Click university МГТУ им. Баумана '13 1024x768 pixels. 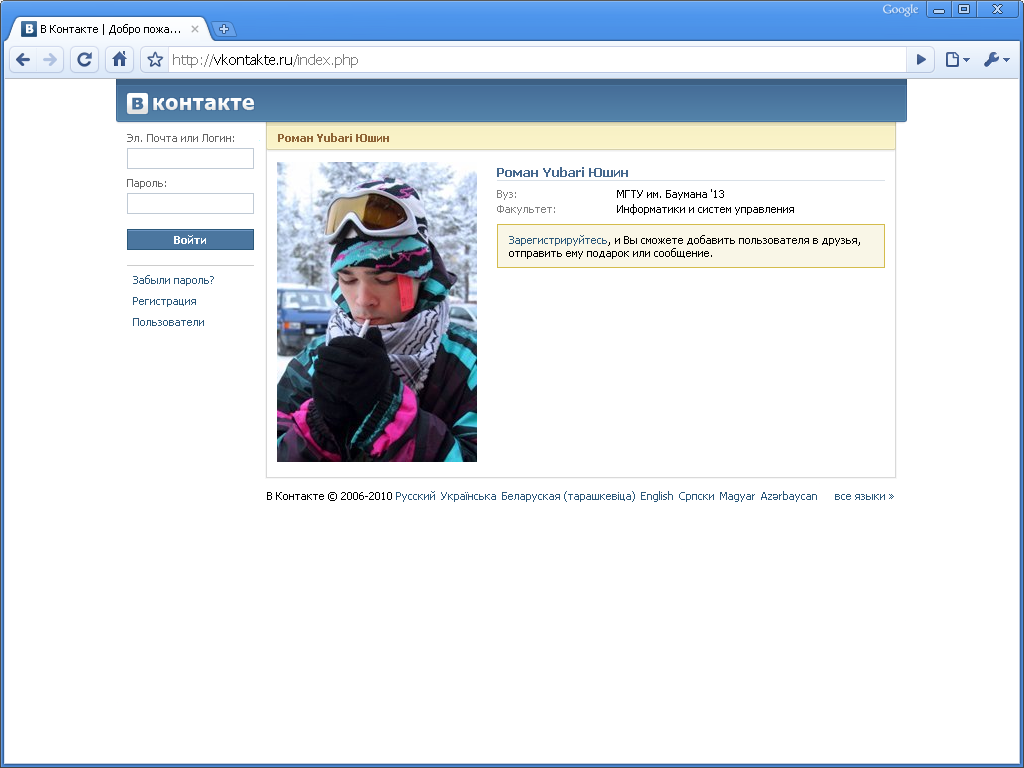(x=670, y=194)
